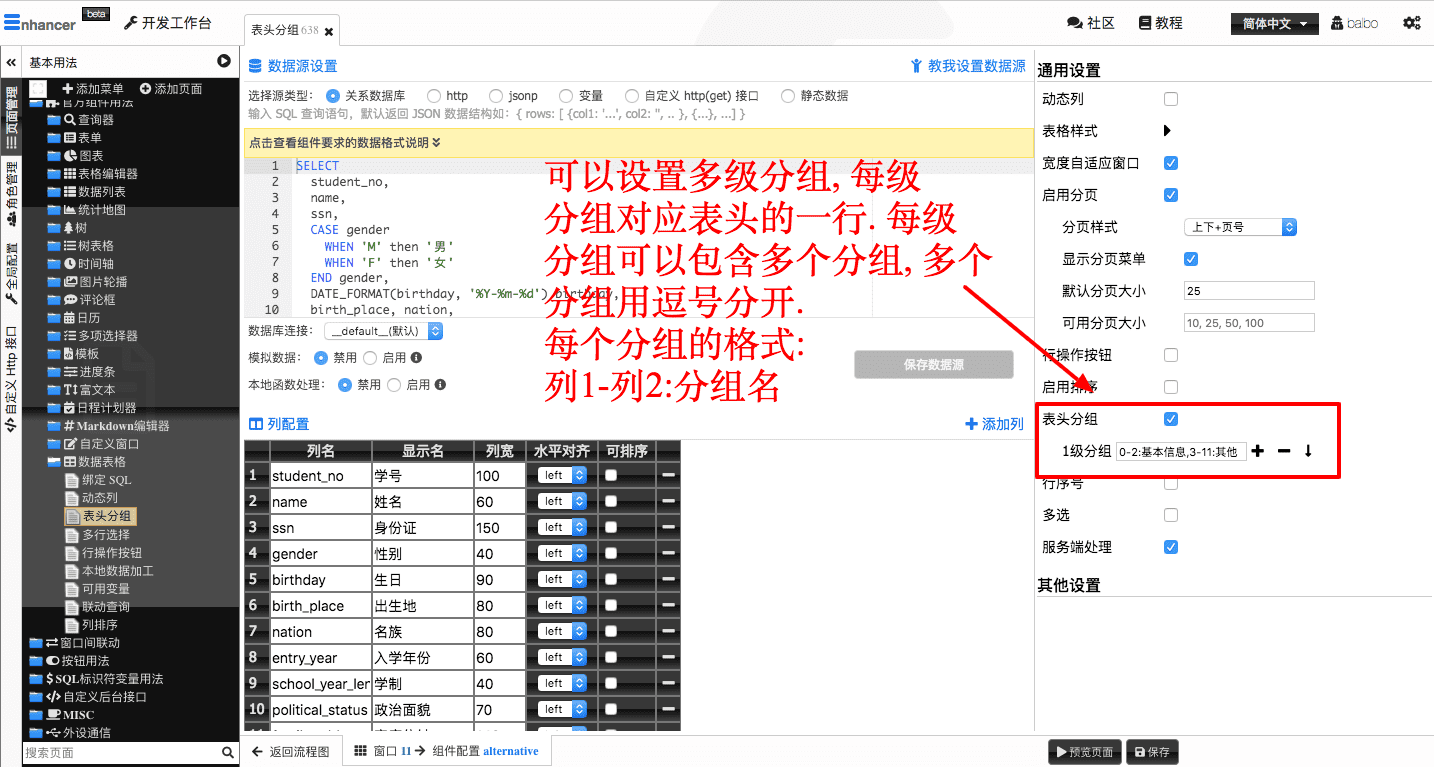Image resolution: width=1434 pixels, height=767 pixels.
Task: Close the 表头分组 tab with the x icon
Action: (x=329, y=32)
